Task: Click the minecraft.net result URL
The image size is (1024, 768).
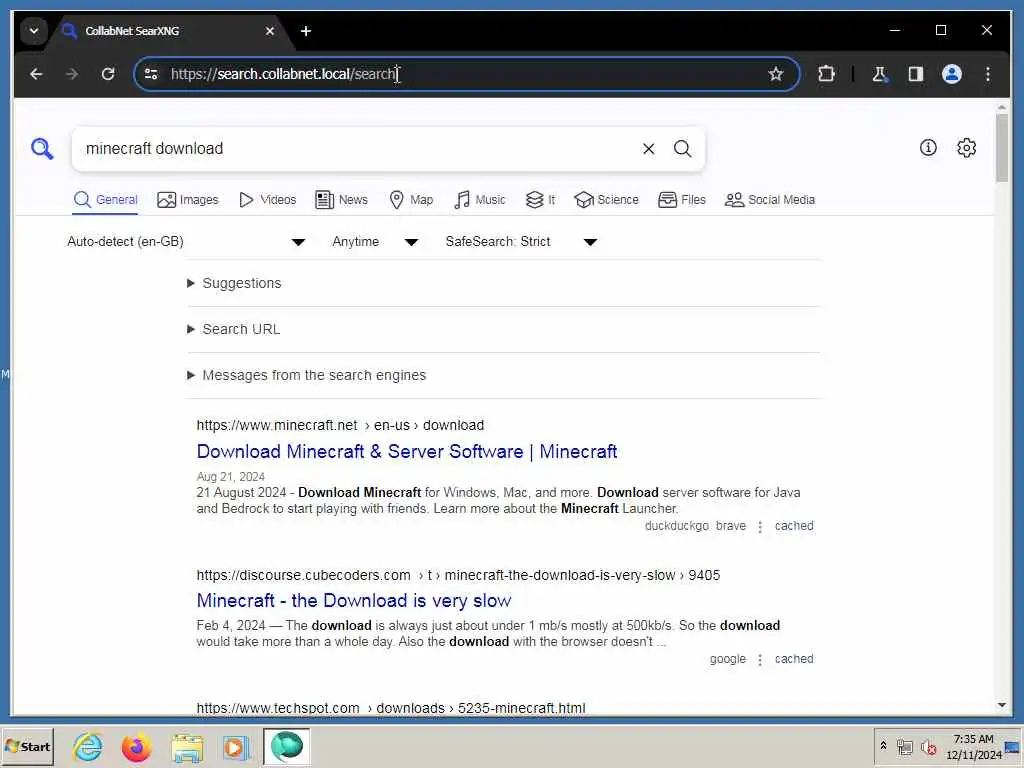Action: [x=340, y=426]
